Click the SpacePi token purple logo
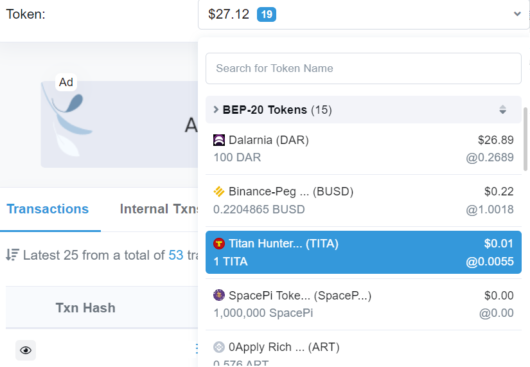This screenshot has height=367, width=530. pyautogui.click(x=219, y=295)
